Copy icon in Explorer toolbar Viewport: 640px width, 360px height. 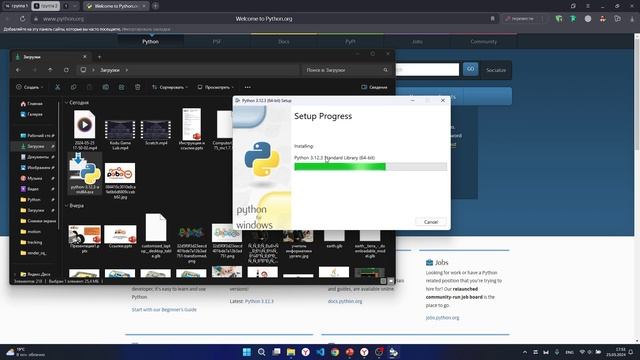[73, 87]
